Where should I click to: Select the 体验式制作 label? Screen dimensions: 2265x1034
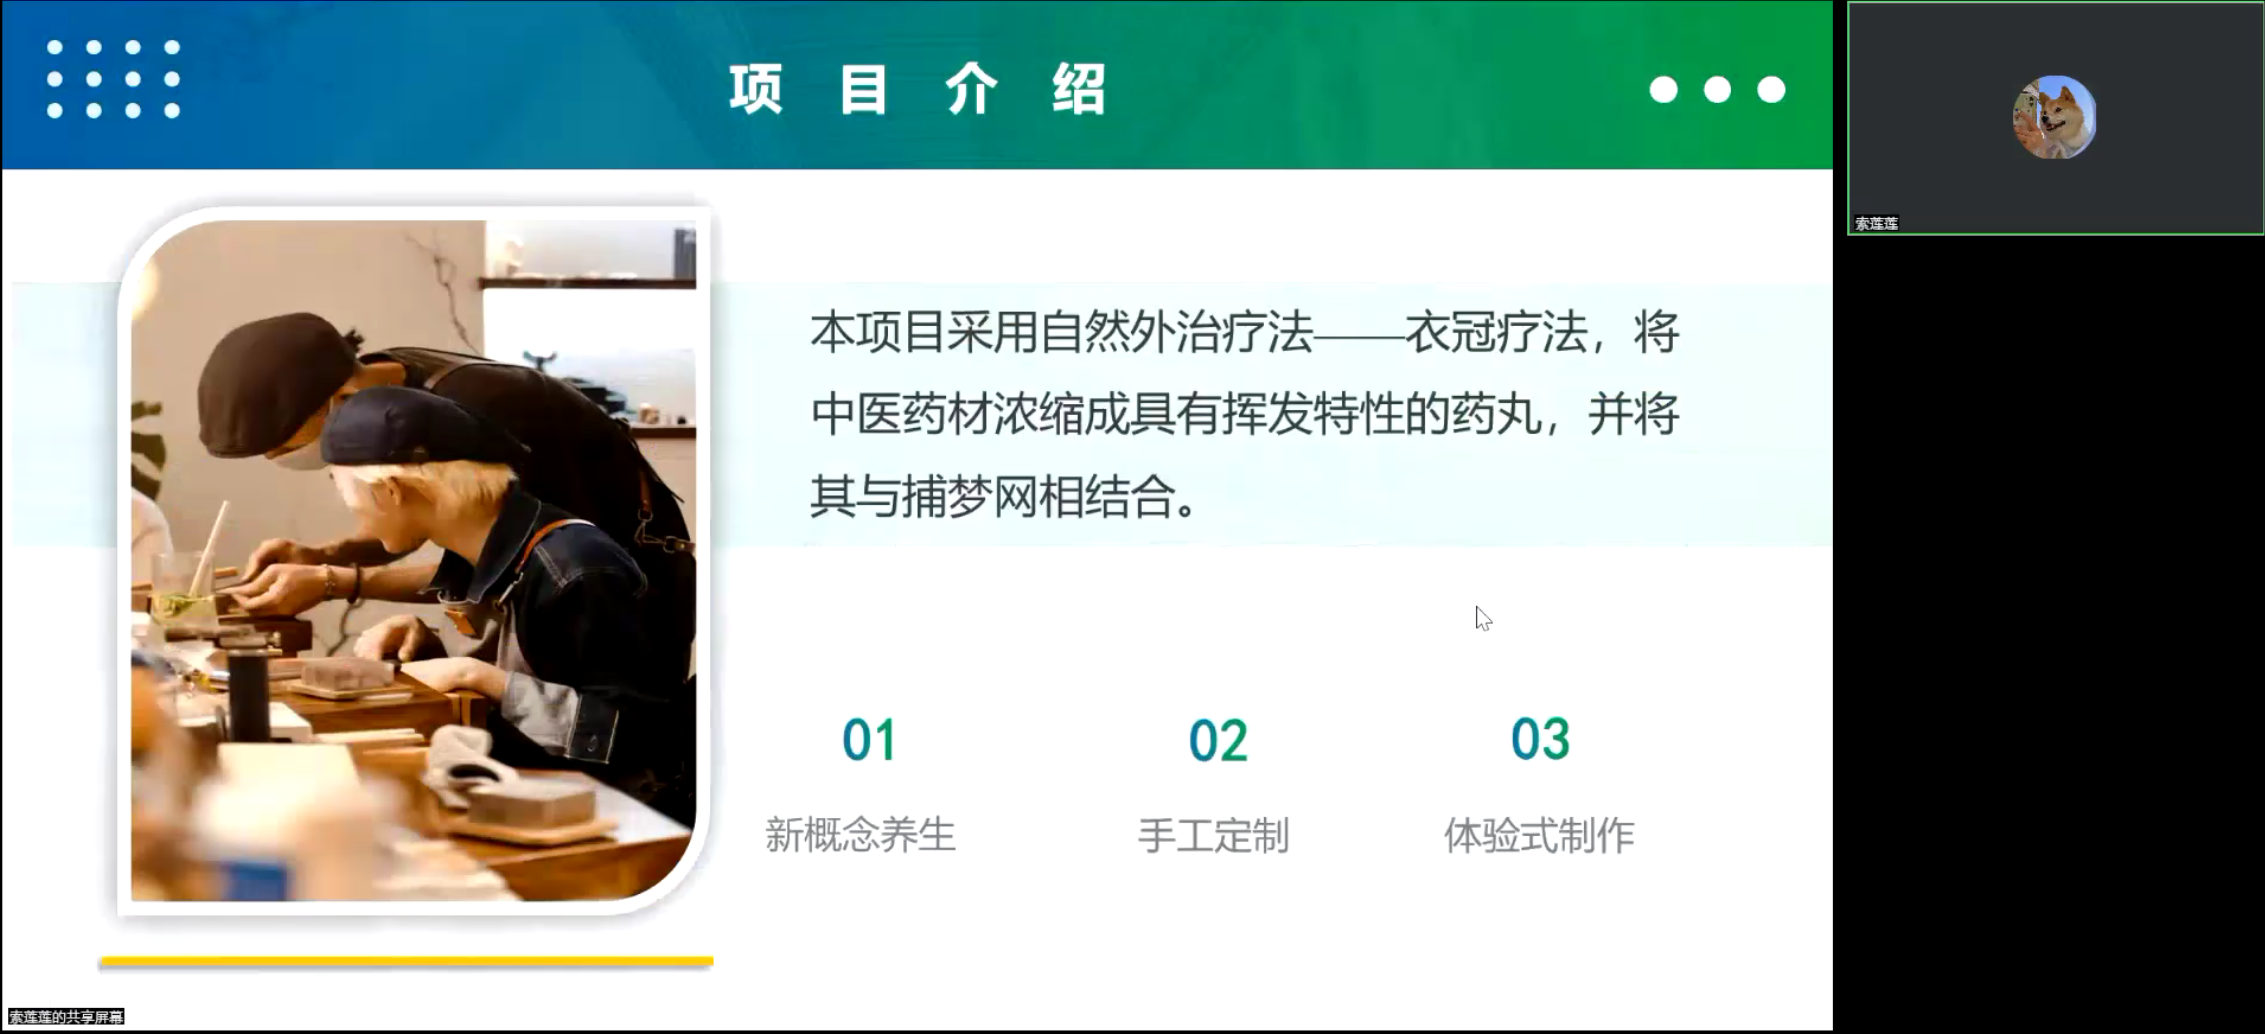1539,834
